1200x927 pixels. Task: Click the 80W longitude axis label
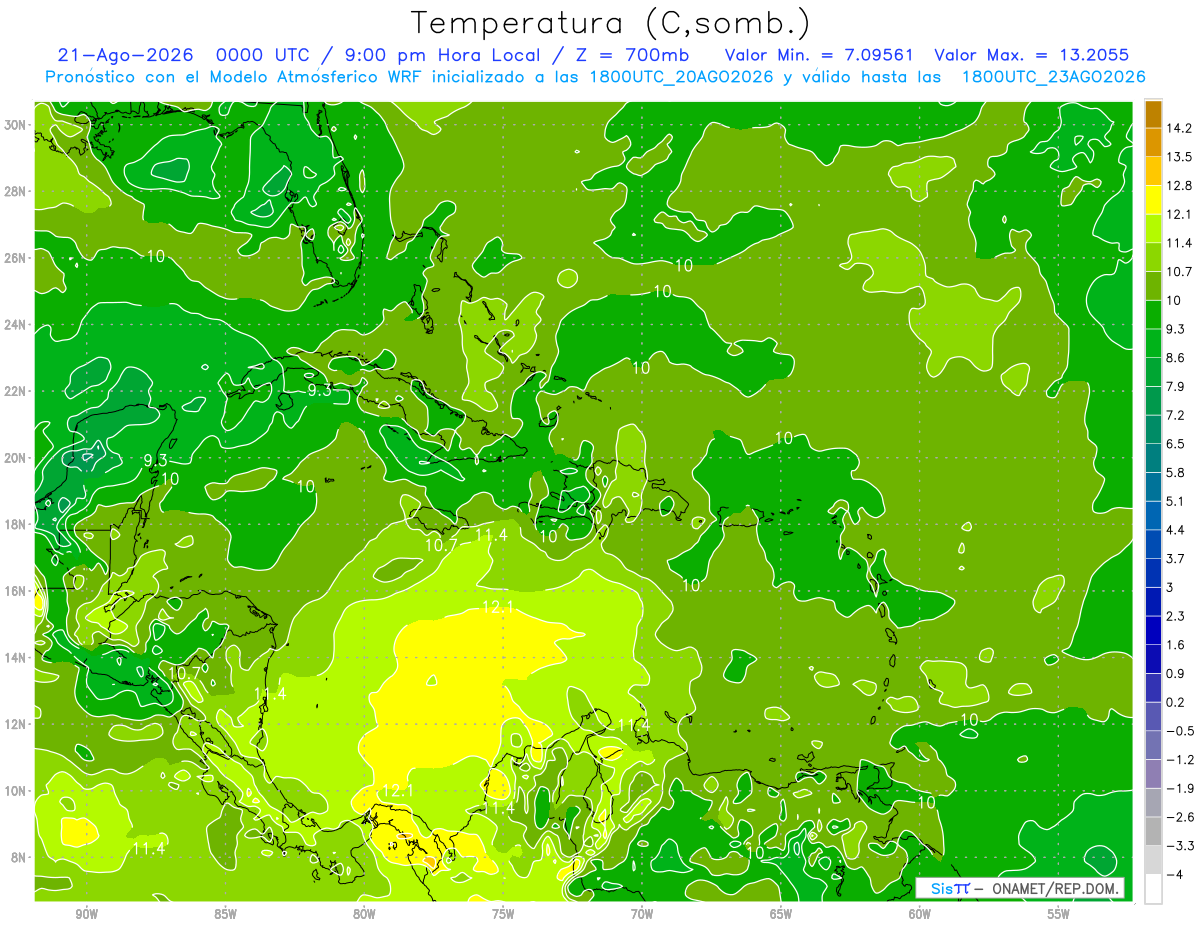pyautogui.click(x=364, y=914)
